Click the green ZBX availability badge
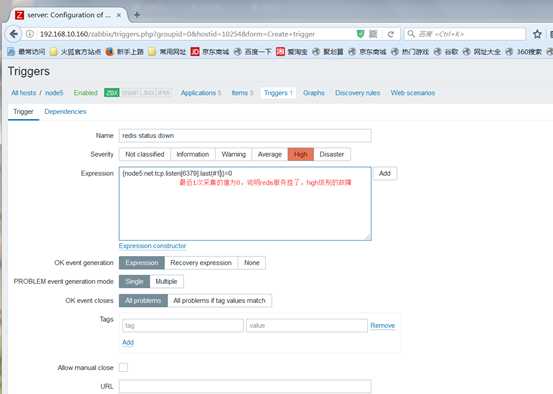 pos(112,93)
